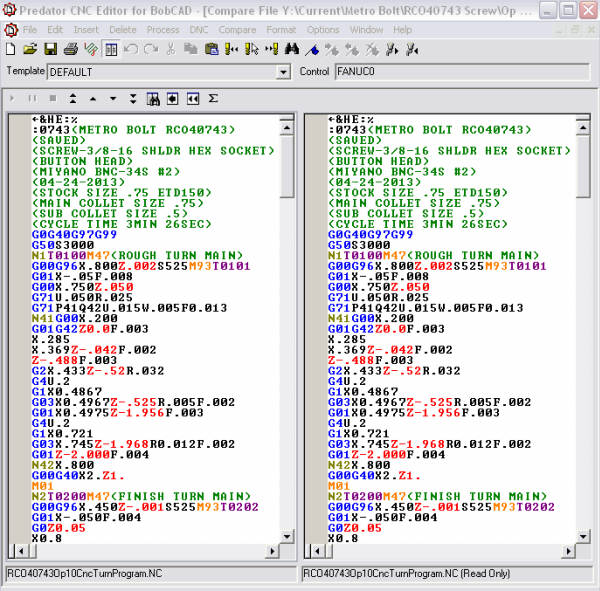Open the Template dropdown arrow
Viewport: 600px width, 591px height.
tap(283, 72)
